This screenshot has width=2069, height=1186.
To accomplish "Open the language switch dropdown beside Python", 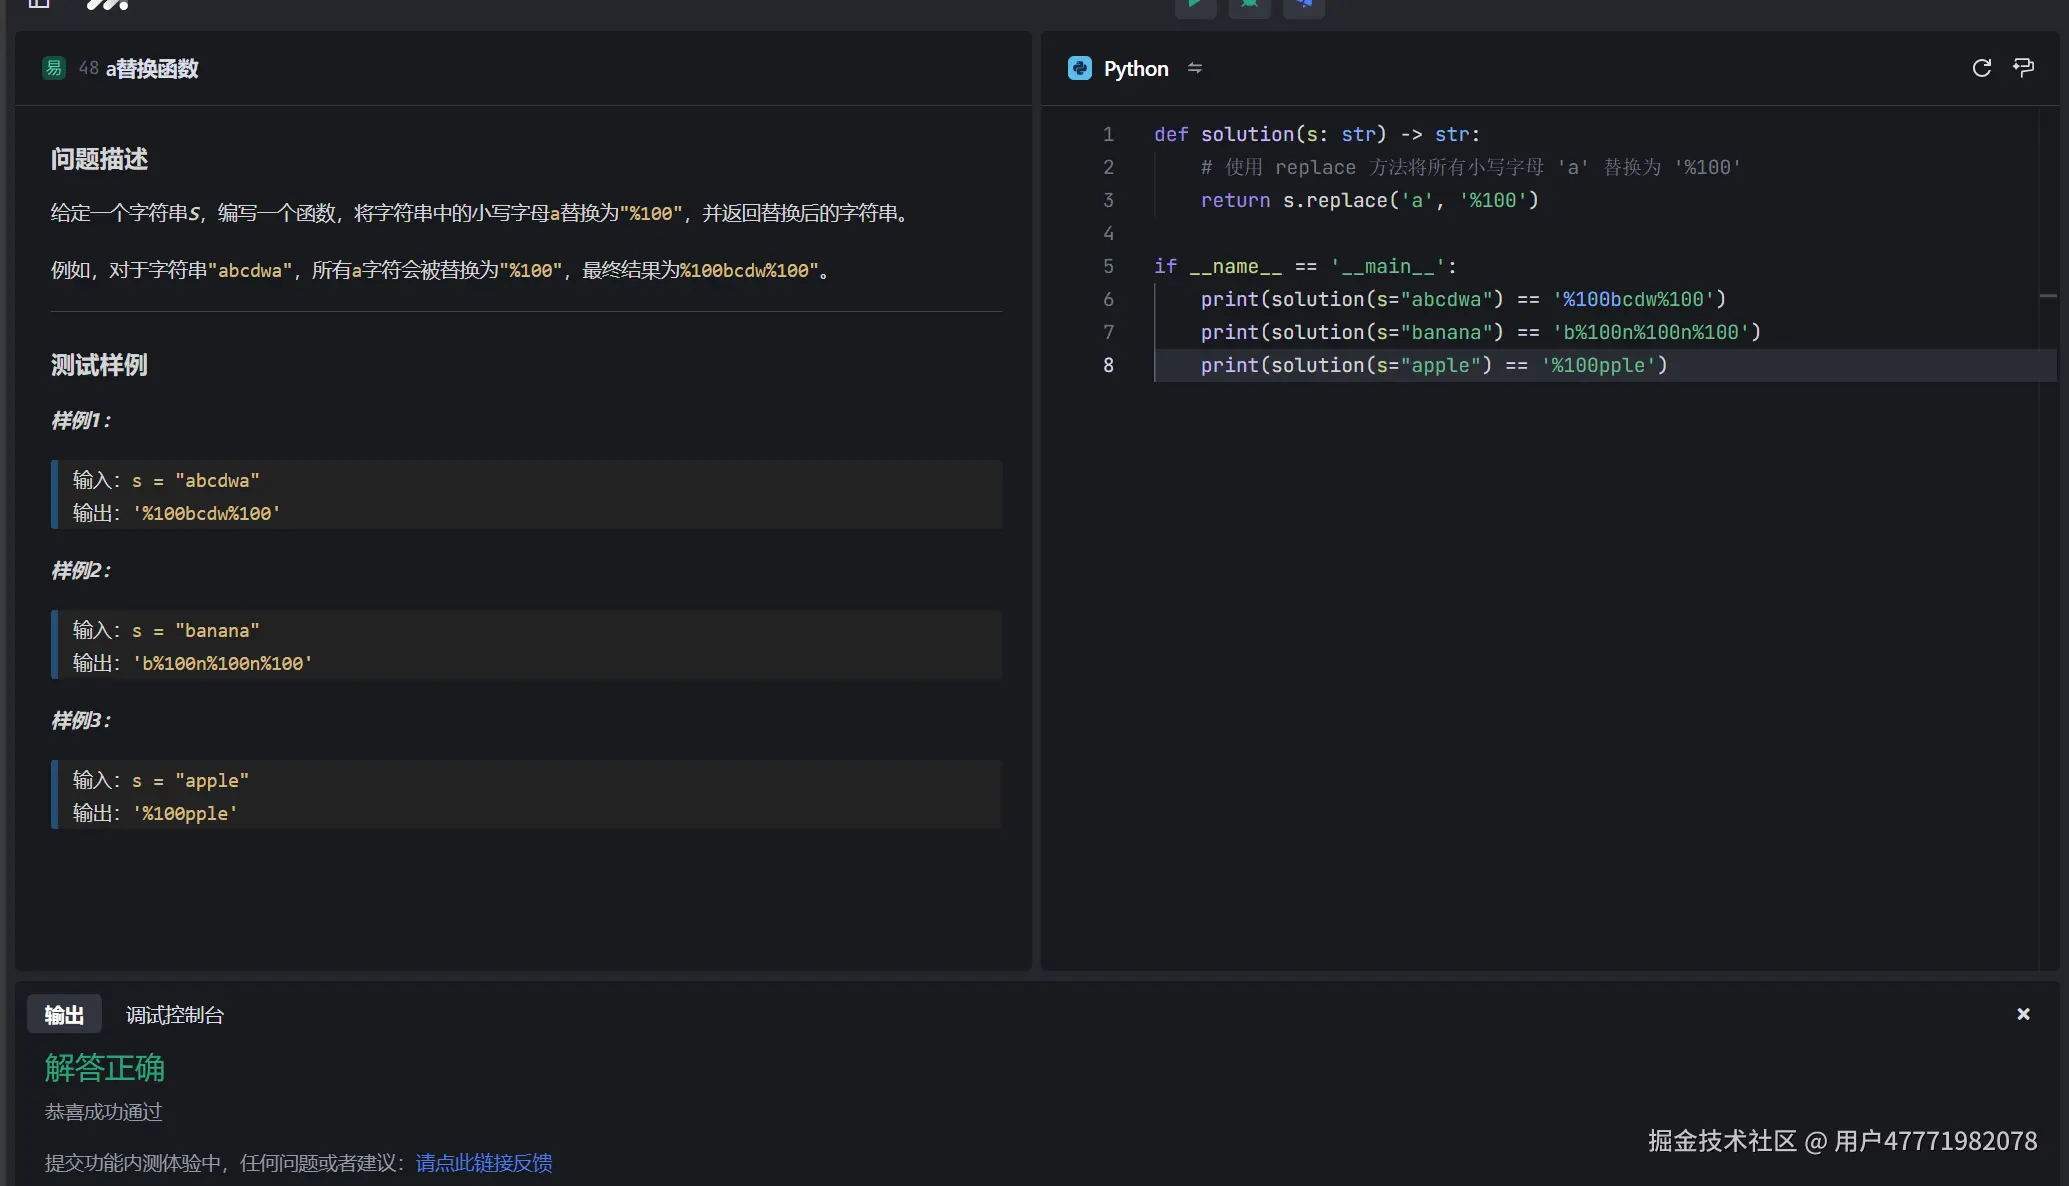I will coord(1195,68).
